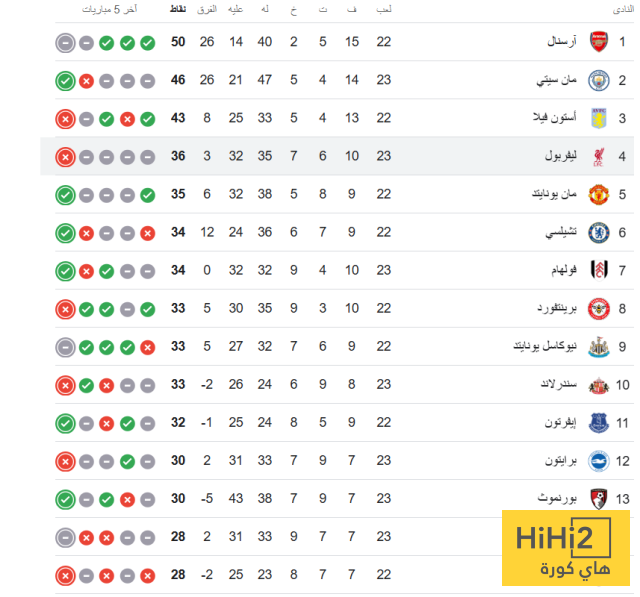Click the Arsenal club crest
This screenshot has height=597, width=640.
point(598,42)
